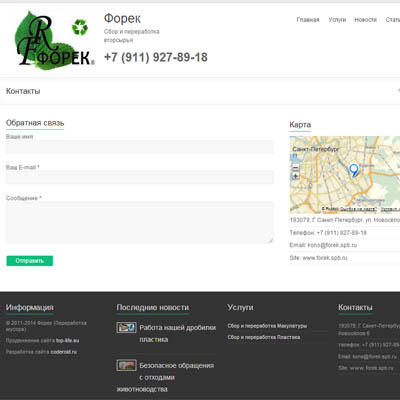The height and width of the screenshot is (400, 400).
Task: Click the green Отправить button
Action: [x=30, y=261]
